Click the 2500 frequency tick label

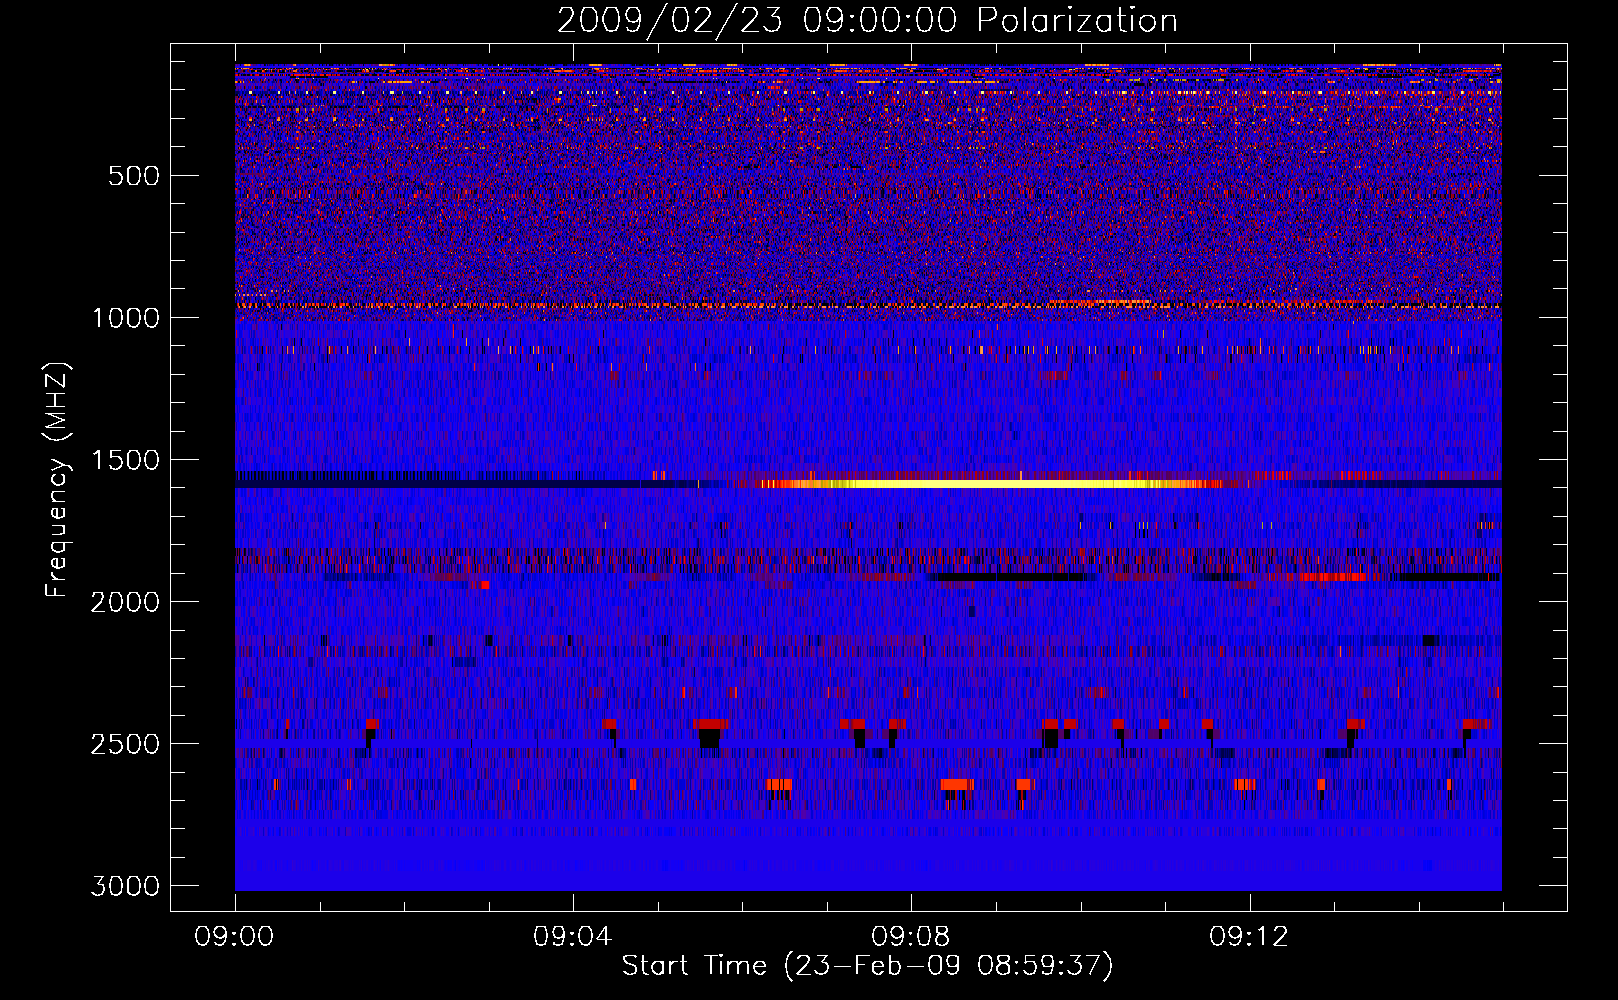125,744
